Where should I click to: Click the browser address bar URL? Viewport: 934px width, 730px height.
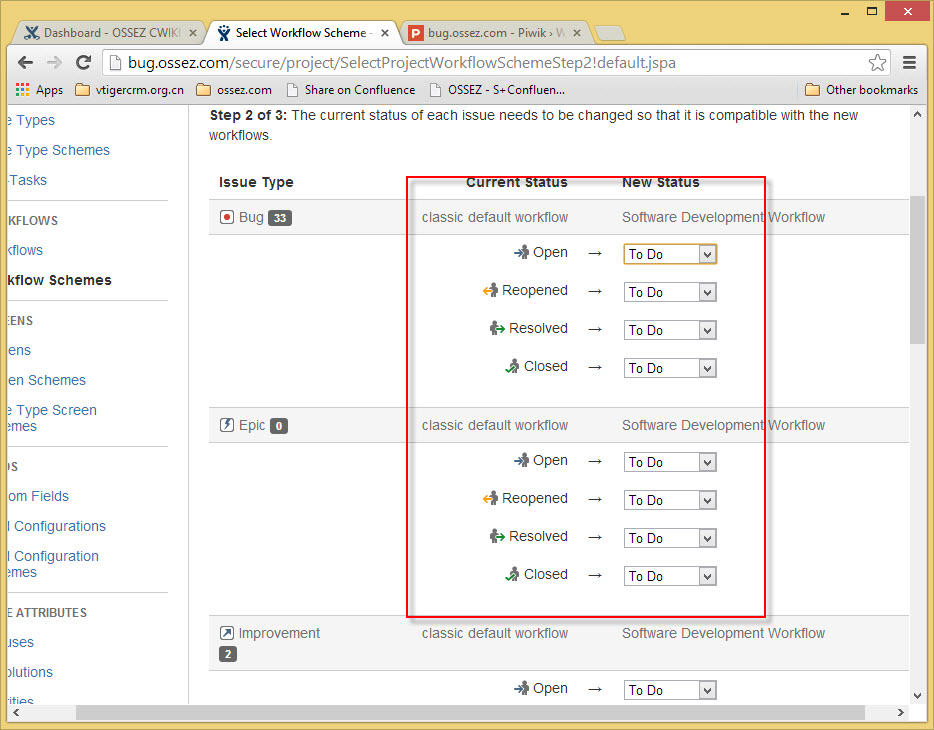point(401,63)
